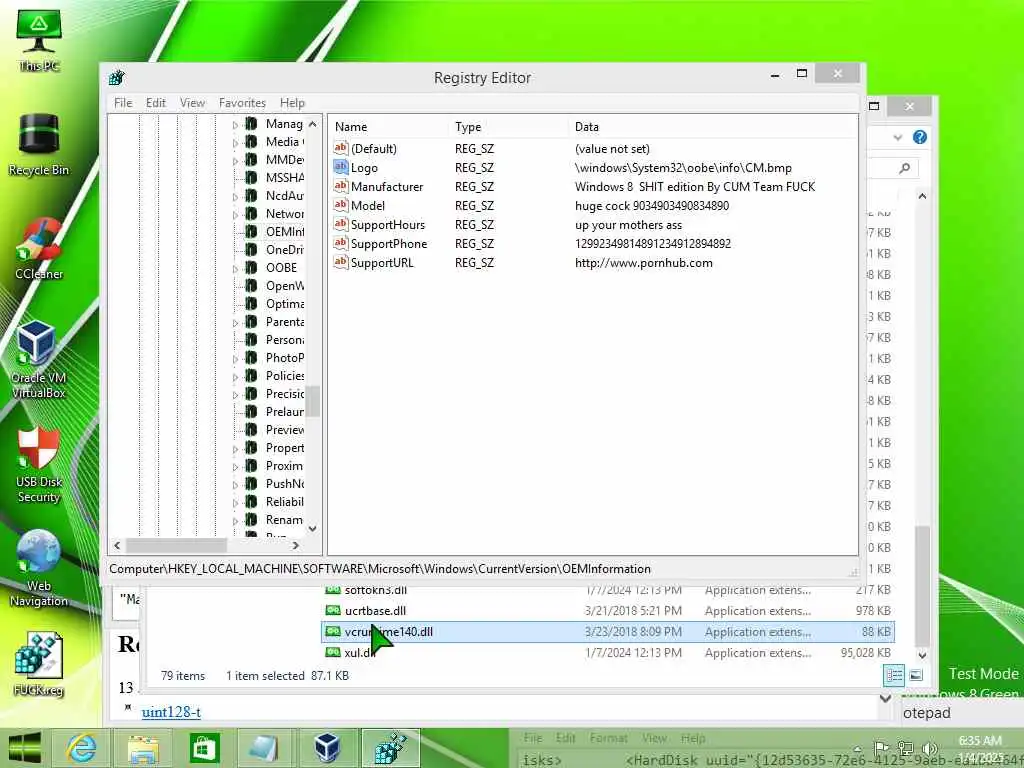Expand the Explorer ribbon chevron

click(x=897, y=137)
